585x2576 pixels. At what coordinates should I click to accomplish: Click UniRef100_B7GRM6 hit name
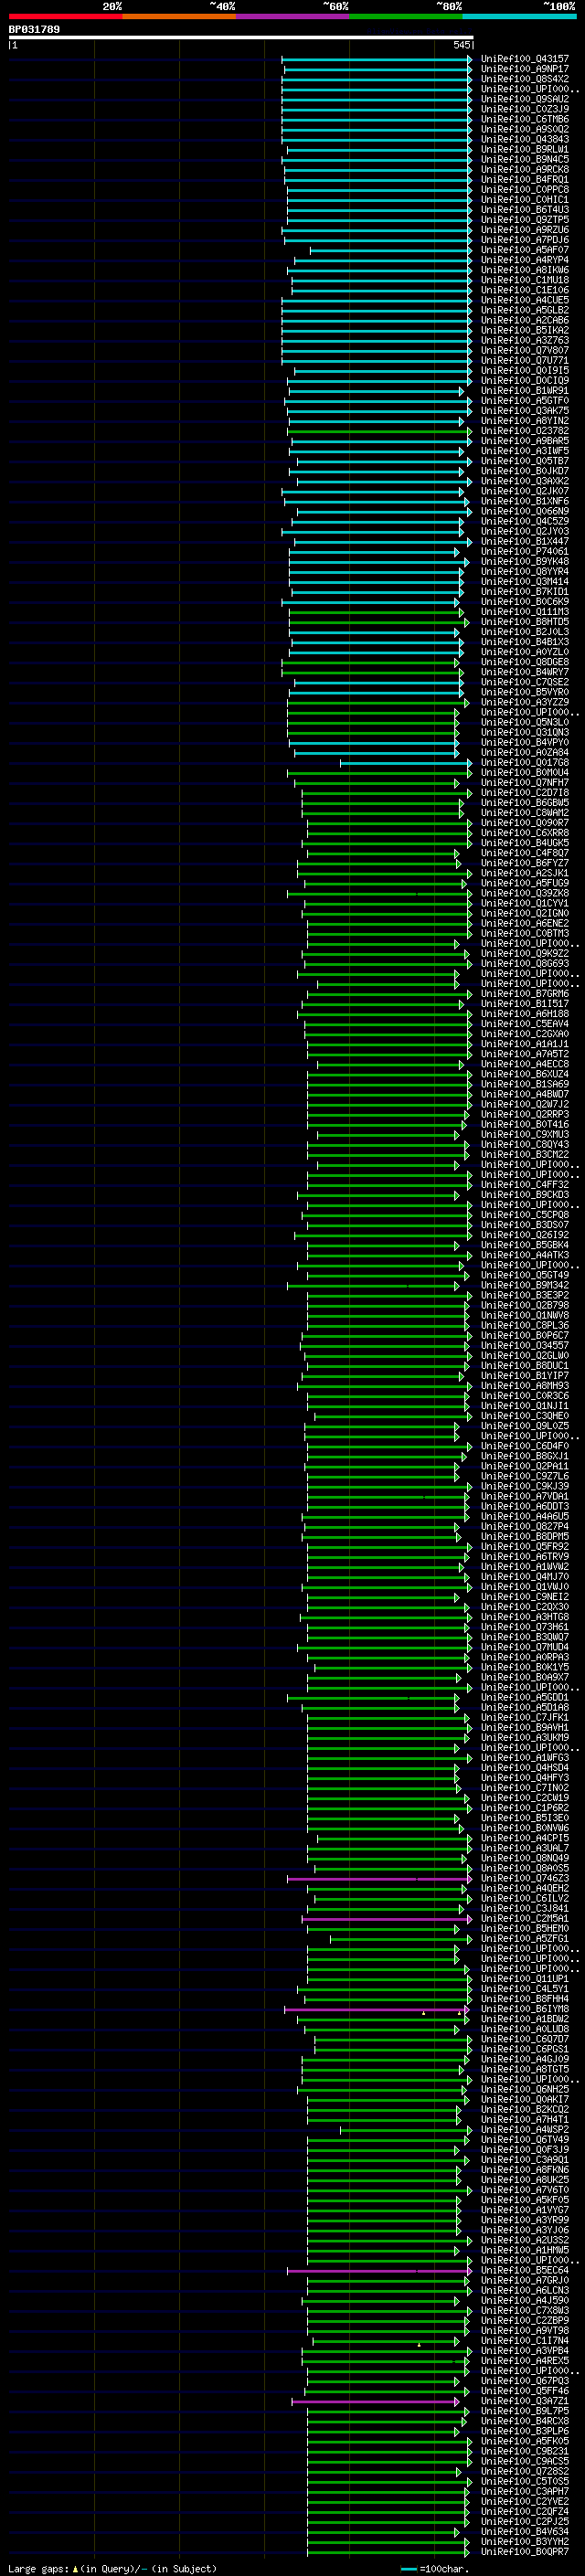525,994
